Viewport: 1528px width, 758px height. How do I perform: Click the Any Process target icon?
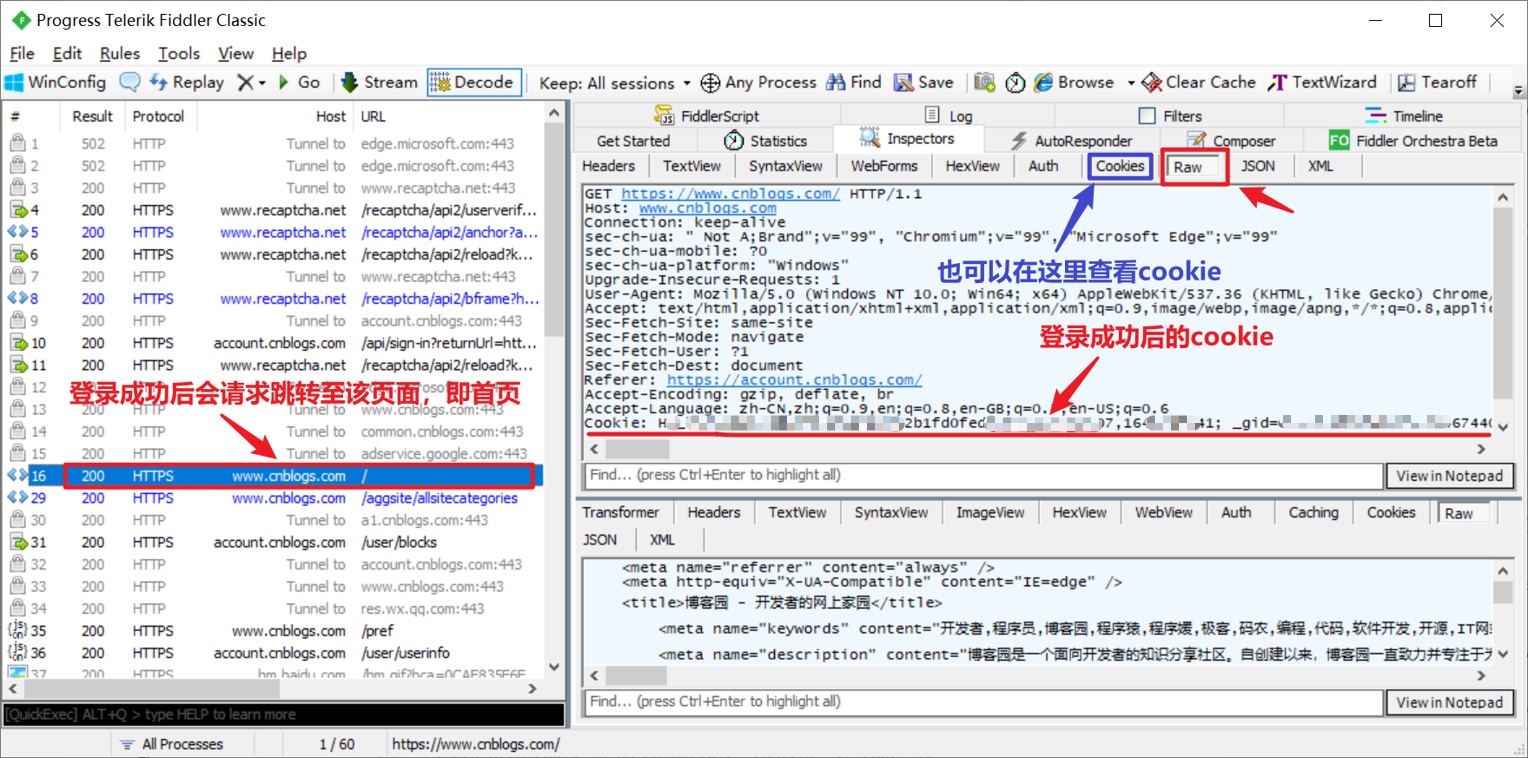710,82
